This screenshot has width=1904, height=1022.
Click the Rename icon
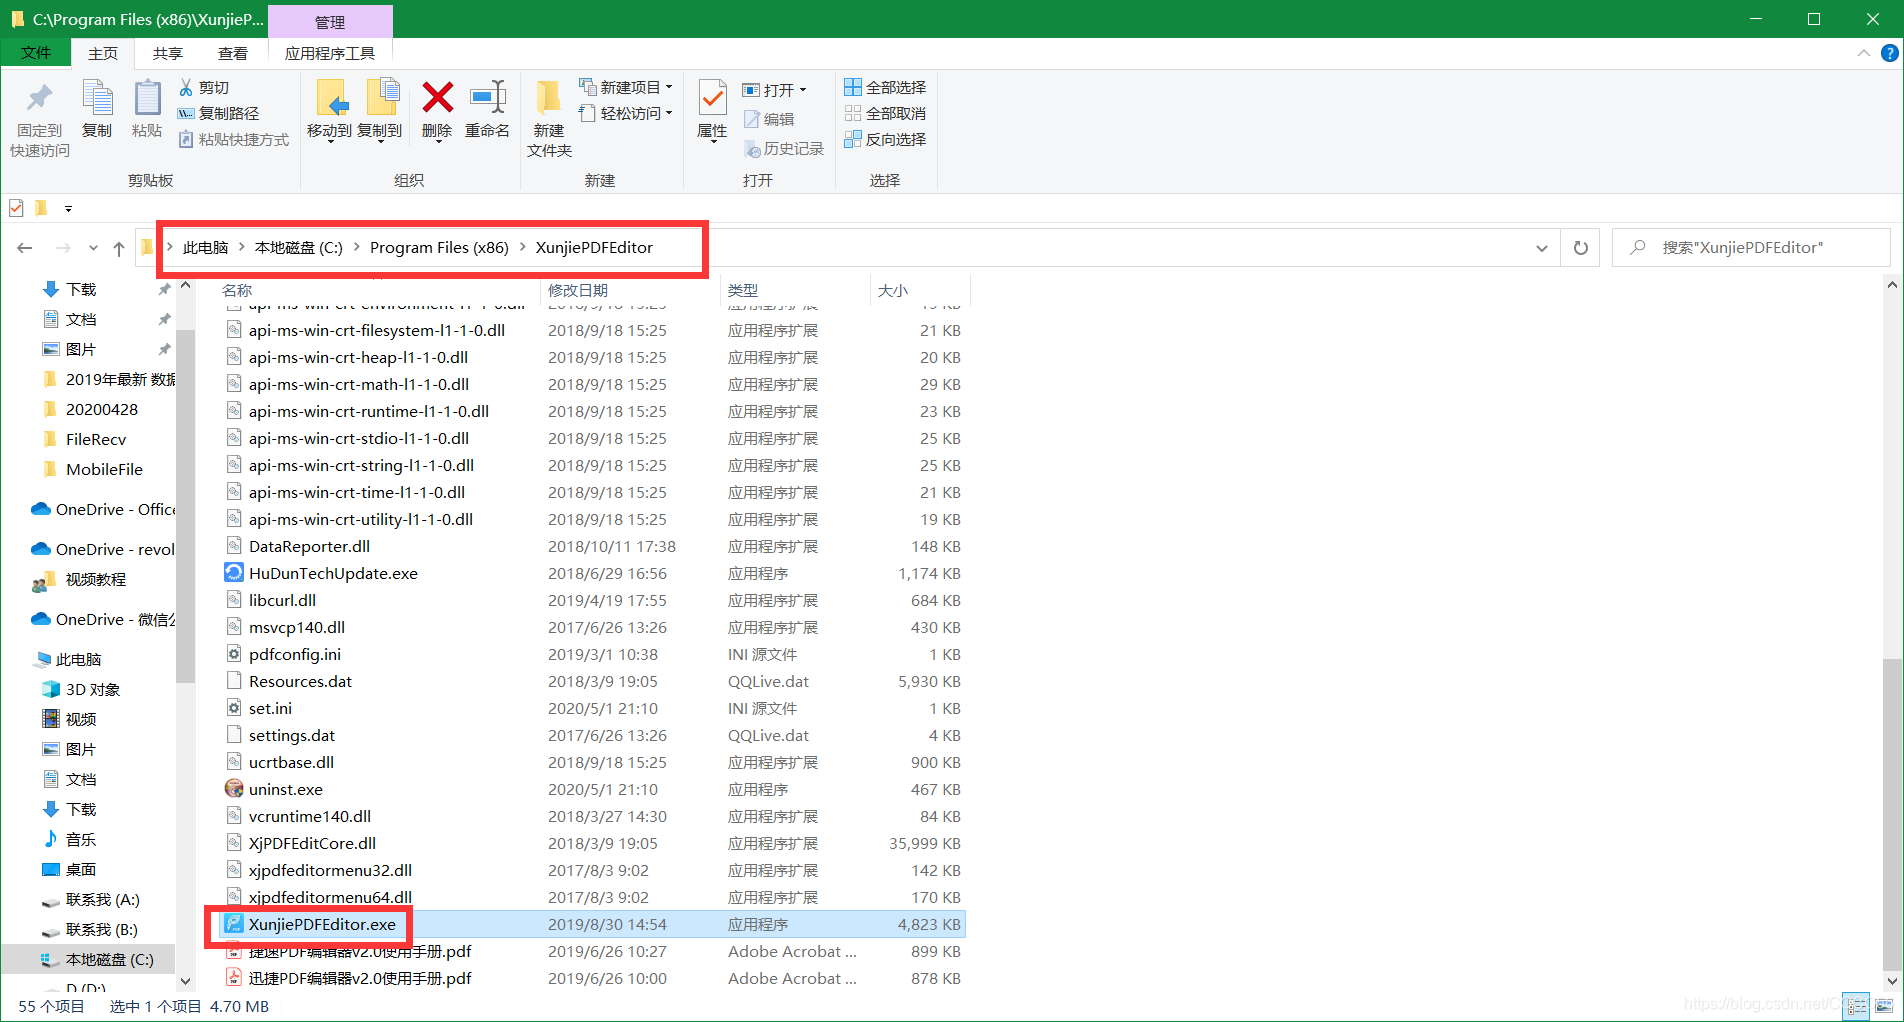point(488,98)
